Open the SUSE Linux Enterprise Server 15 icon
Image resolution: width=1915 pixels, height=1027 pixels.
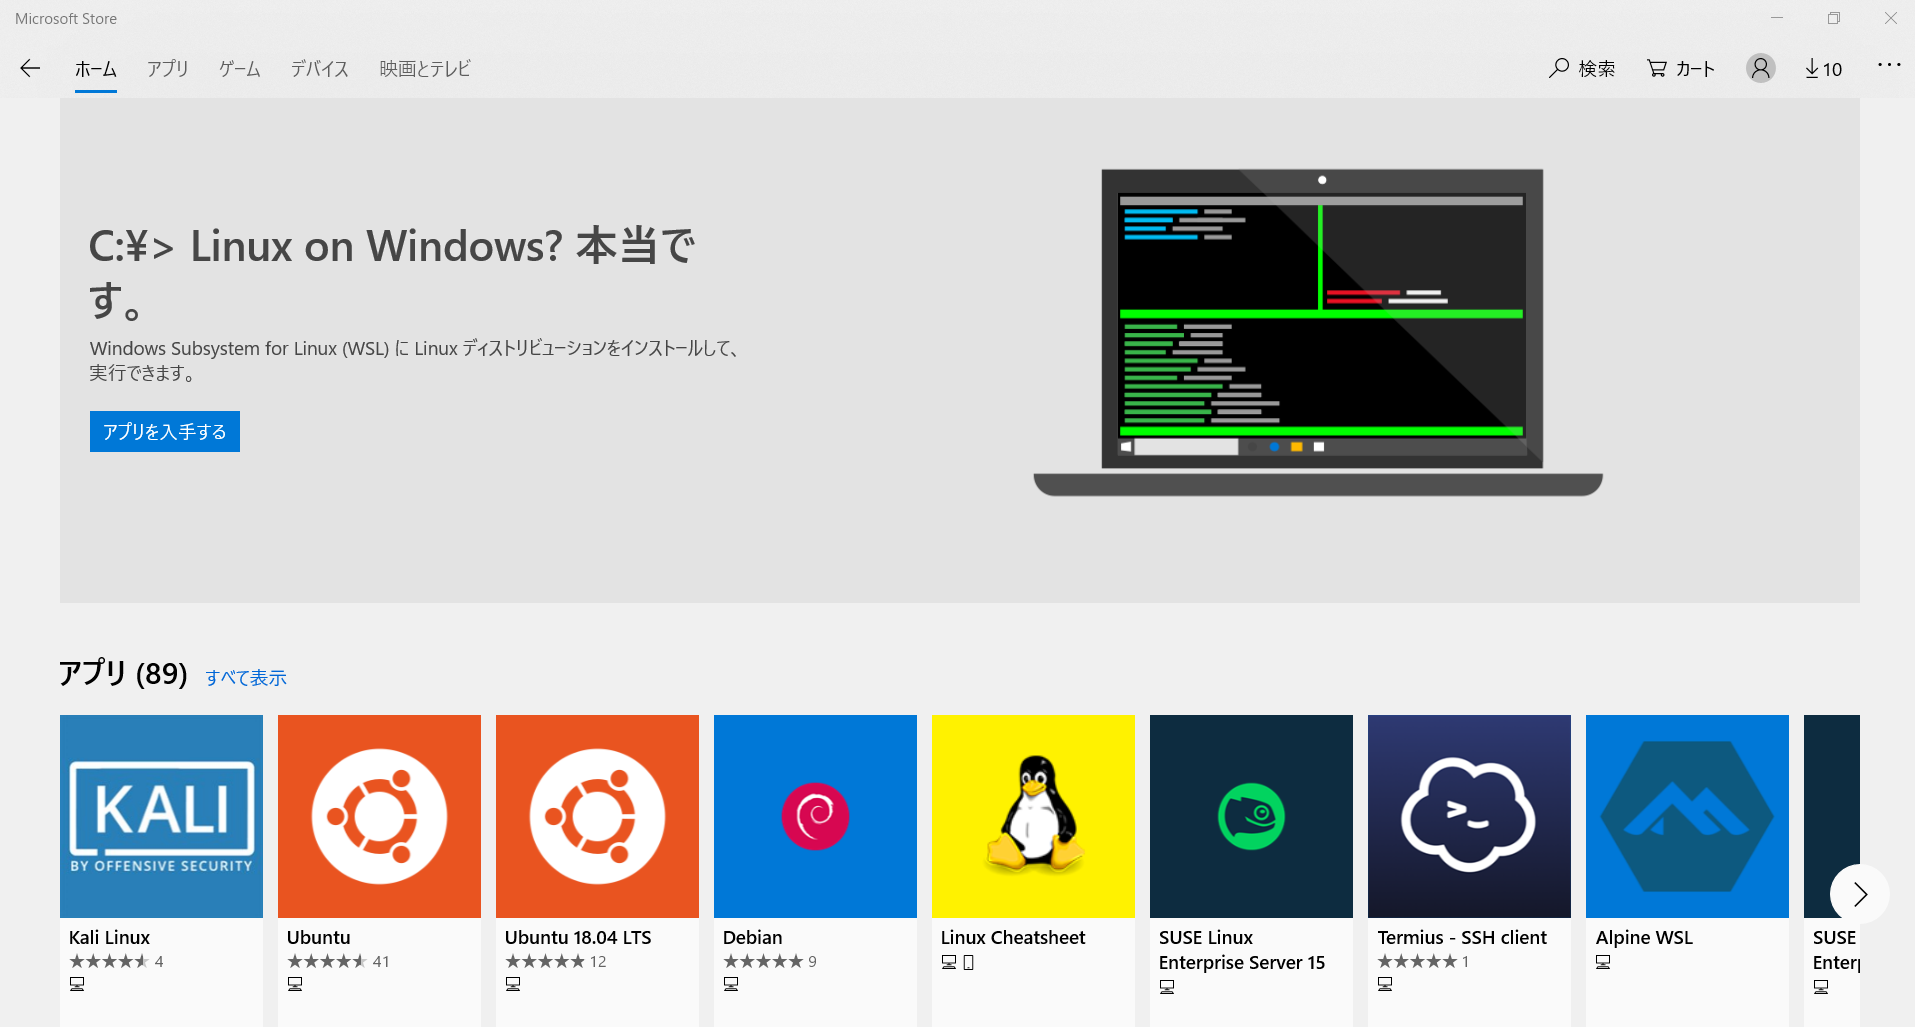[1251, 816]
